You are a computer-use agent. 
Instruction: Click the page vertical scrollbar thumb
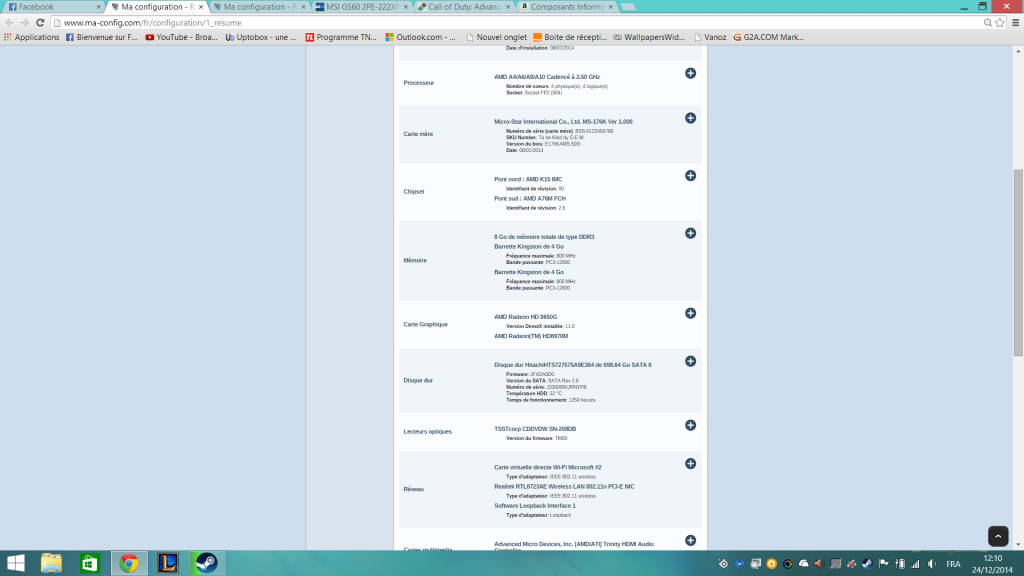tap(1018, 263)
